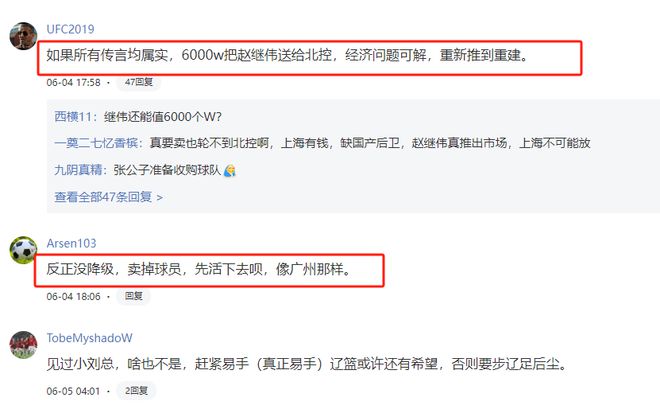Click TobeMyshadoW's comment about 小刘总
The image size is (660, 413).
click(x=307, y=363)
